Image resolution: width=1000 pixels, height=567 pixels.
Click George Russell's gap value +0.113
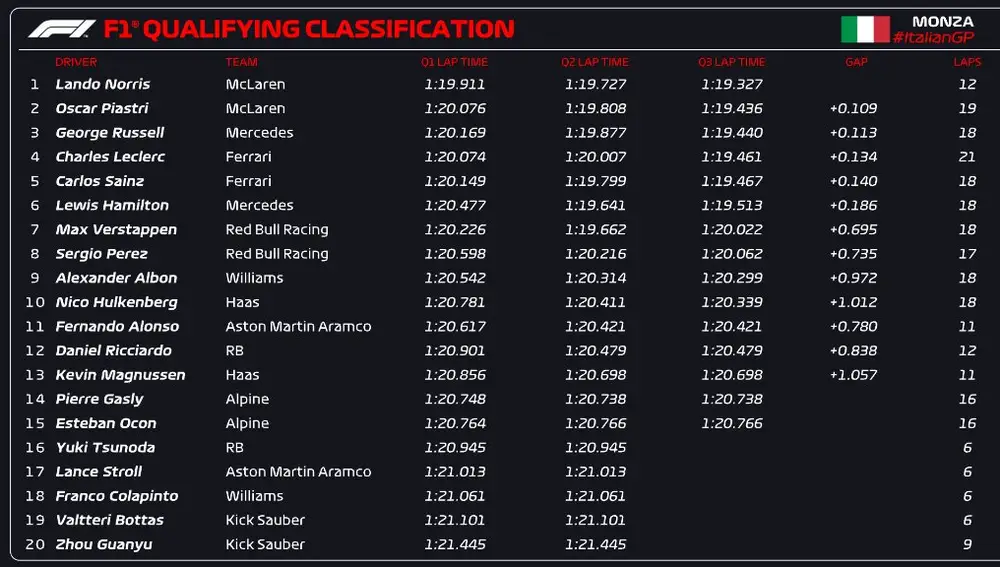[853, 133]
